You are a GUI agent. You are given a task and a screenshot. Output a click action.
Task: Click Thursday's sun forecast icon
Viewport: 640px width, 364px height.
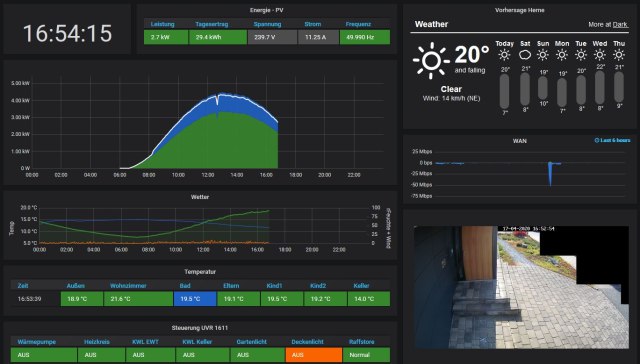point(619,55)
